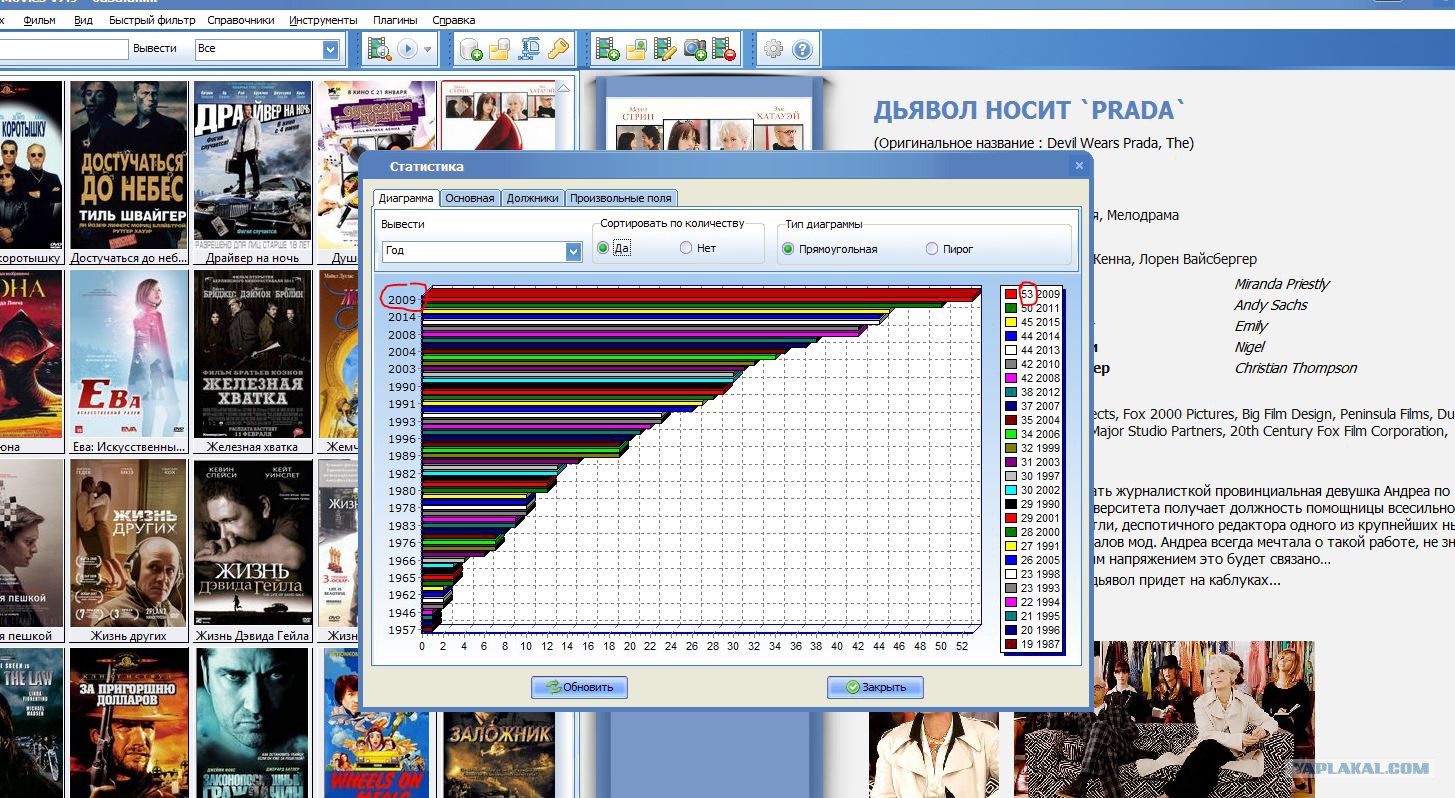Switch to the Диаграмма tab

point(406,198)
